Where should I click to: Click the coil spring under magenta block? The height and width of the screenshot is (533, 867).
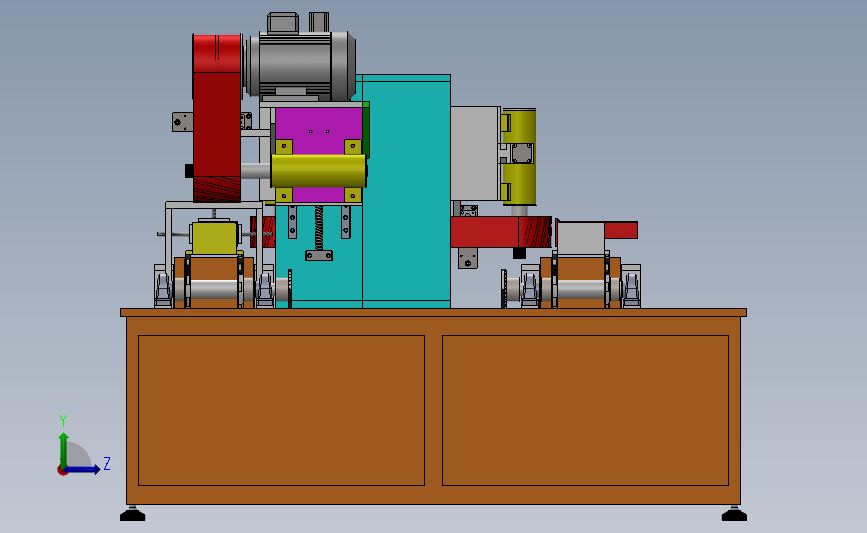(x=319, y=228)
